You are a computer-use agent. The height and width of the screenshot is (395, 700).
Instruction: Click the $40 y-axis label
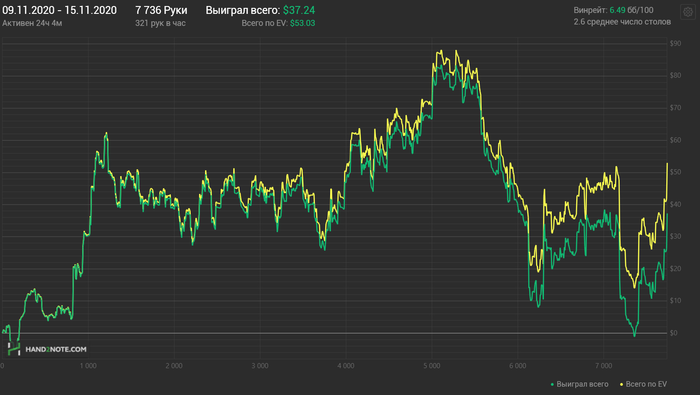click(x=675, y=204)
